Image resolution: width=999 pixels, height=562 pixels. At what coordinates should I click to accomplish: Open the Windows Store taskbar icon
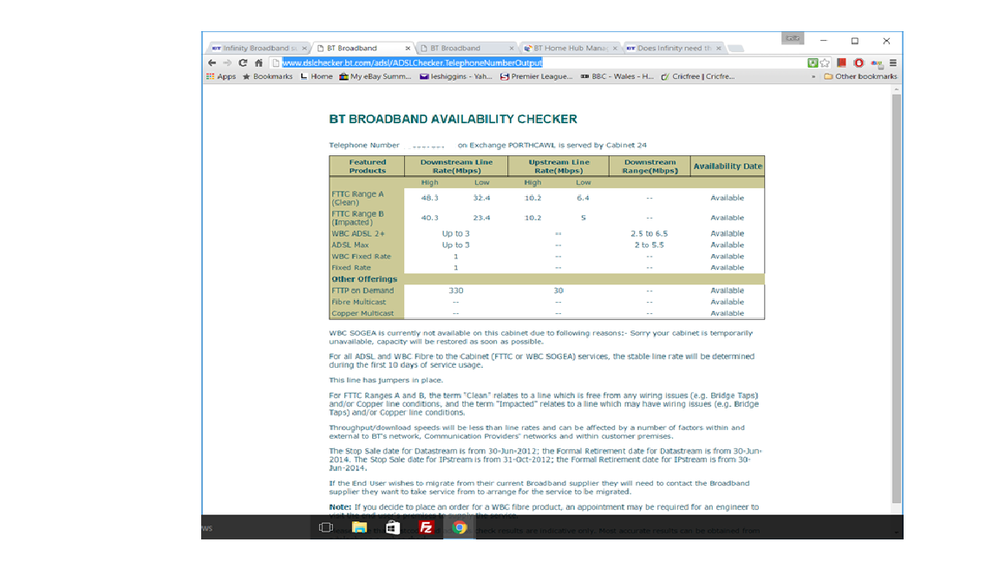(x=392, y=528)
